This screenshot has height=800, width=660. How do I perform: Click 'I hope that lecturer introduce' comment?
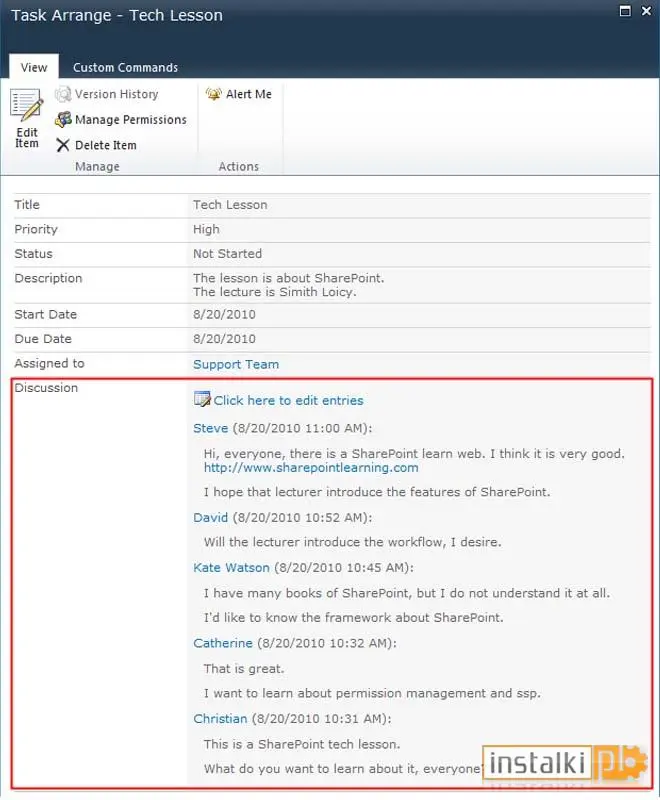tap(377, 492)
